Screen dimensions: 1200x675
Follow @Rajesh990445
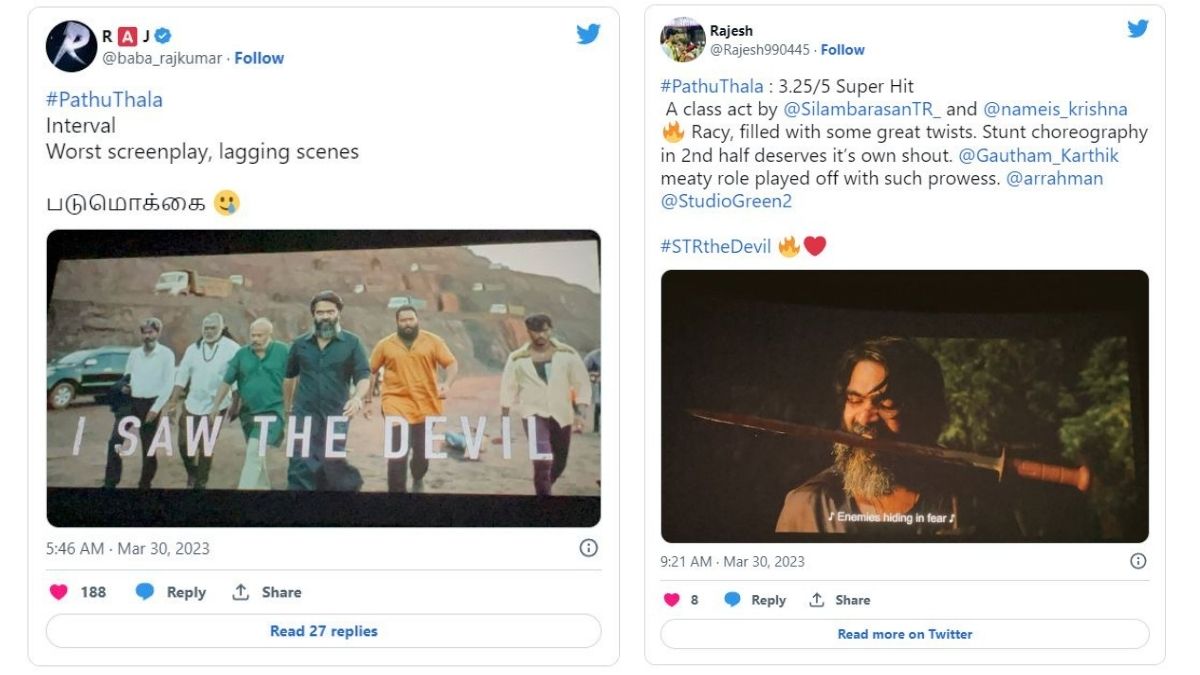(x=842, y=50)
